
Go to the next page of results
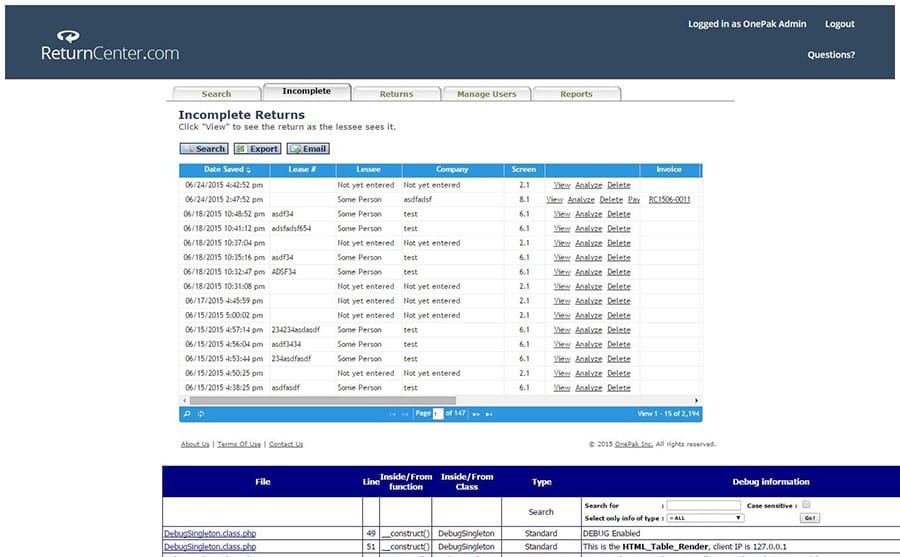coord(476,414)
